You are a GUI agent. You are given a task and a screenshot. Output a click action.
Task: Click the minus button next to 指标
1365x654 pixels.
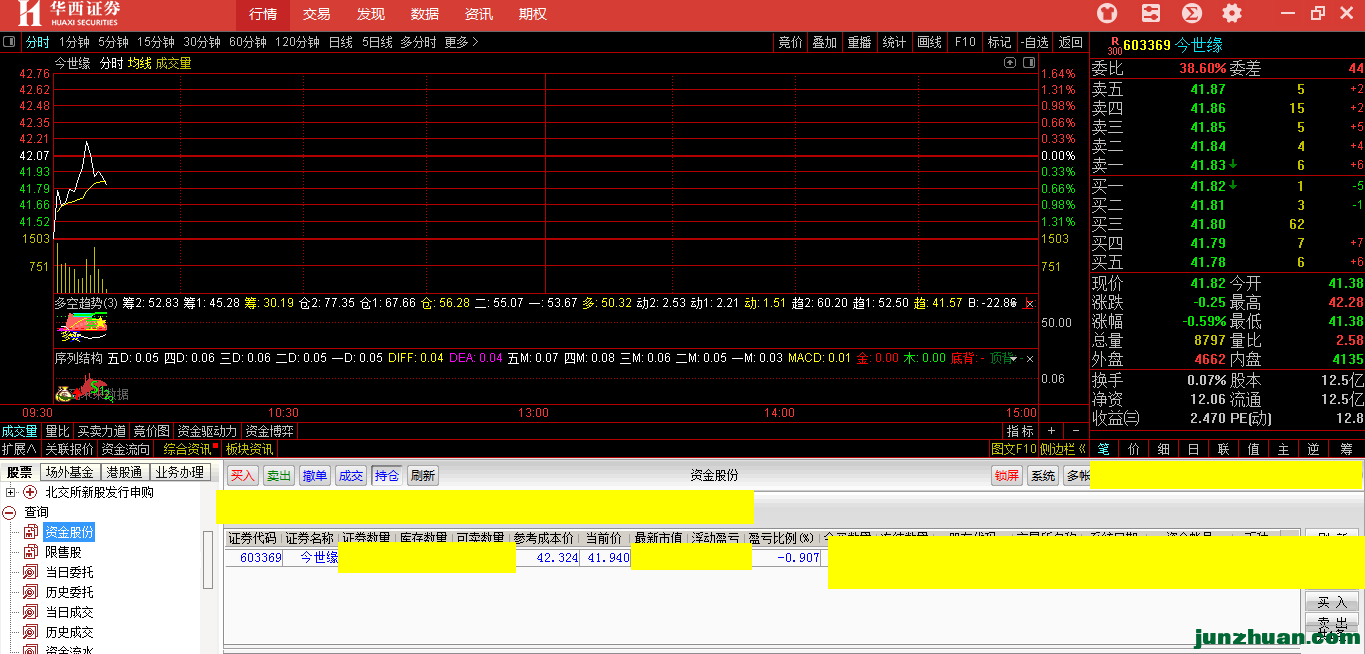[x=1074, y=431]
